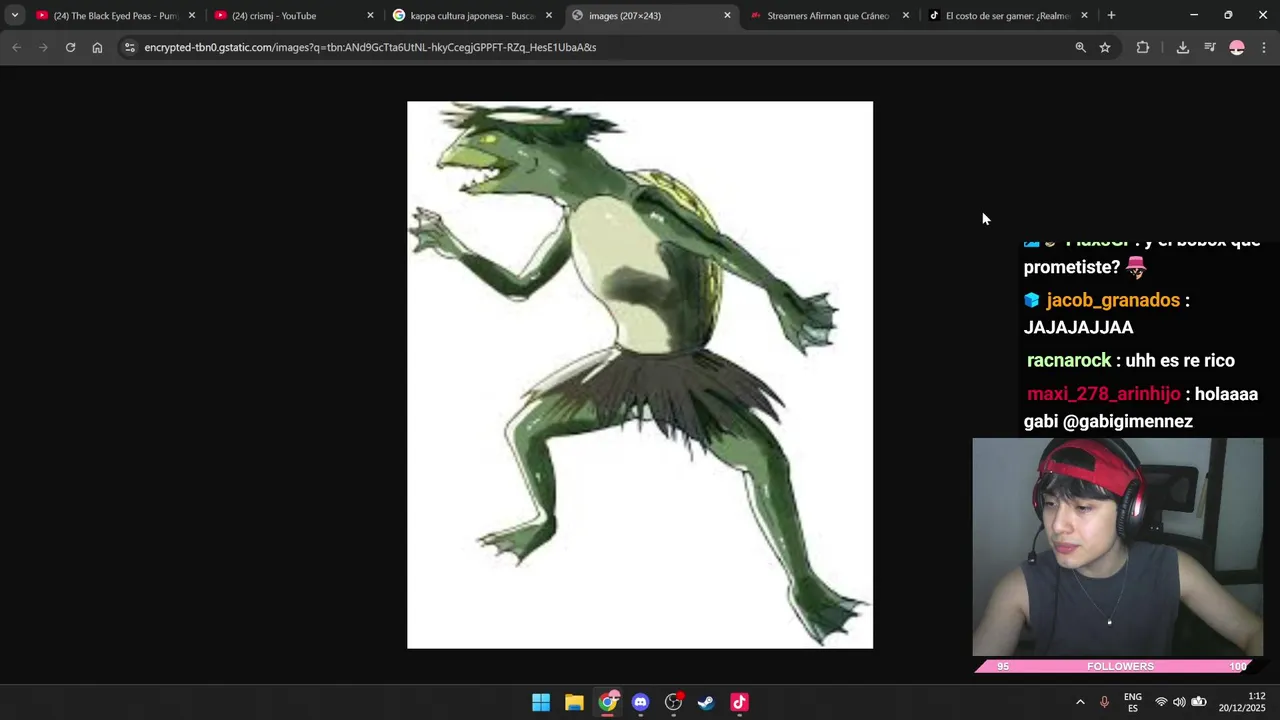Expand the hidden system tray icons
The height and width of the screenshot is (720, 1280).
tap(1080, 702)
